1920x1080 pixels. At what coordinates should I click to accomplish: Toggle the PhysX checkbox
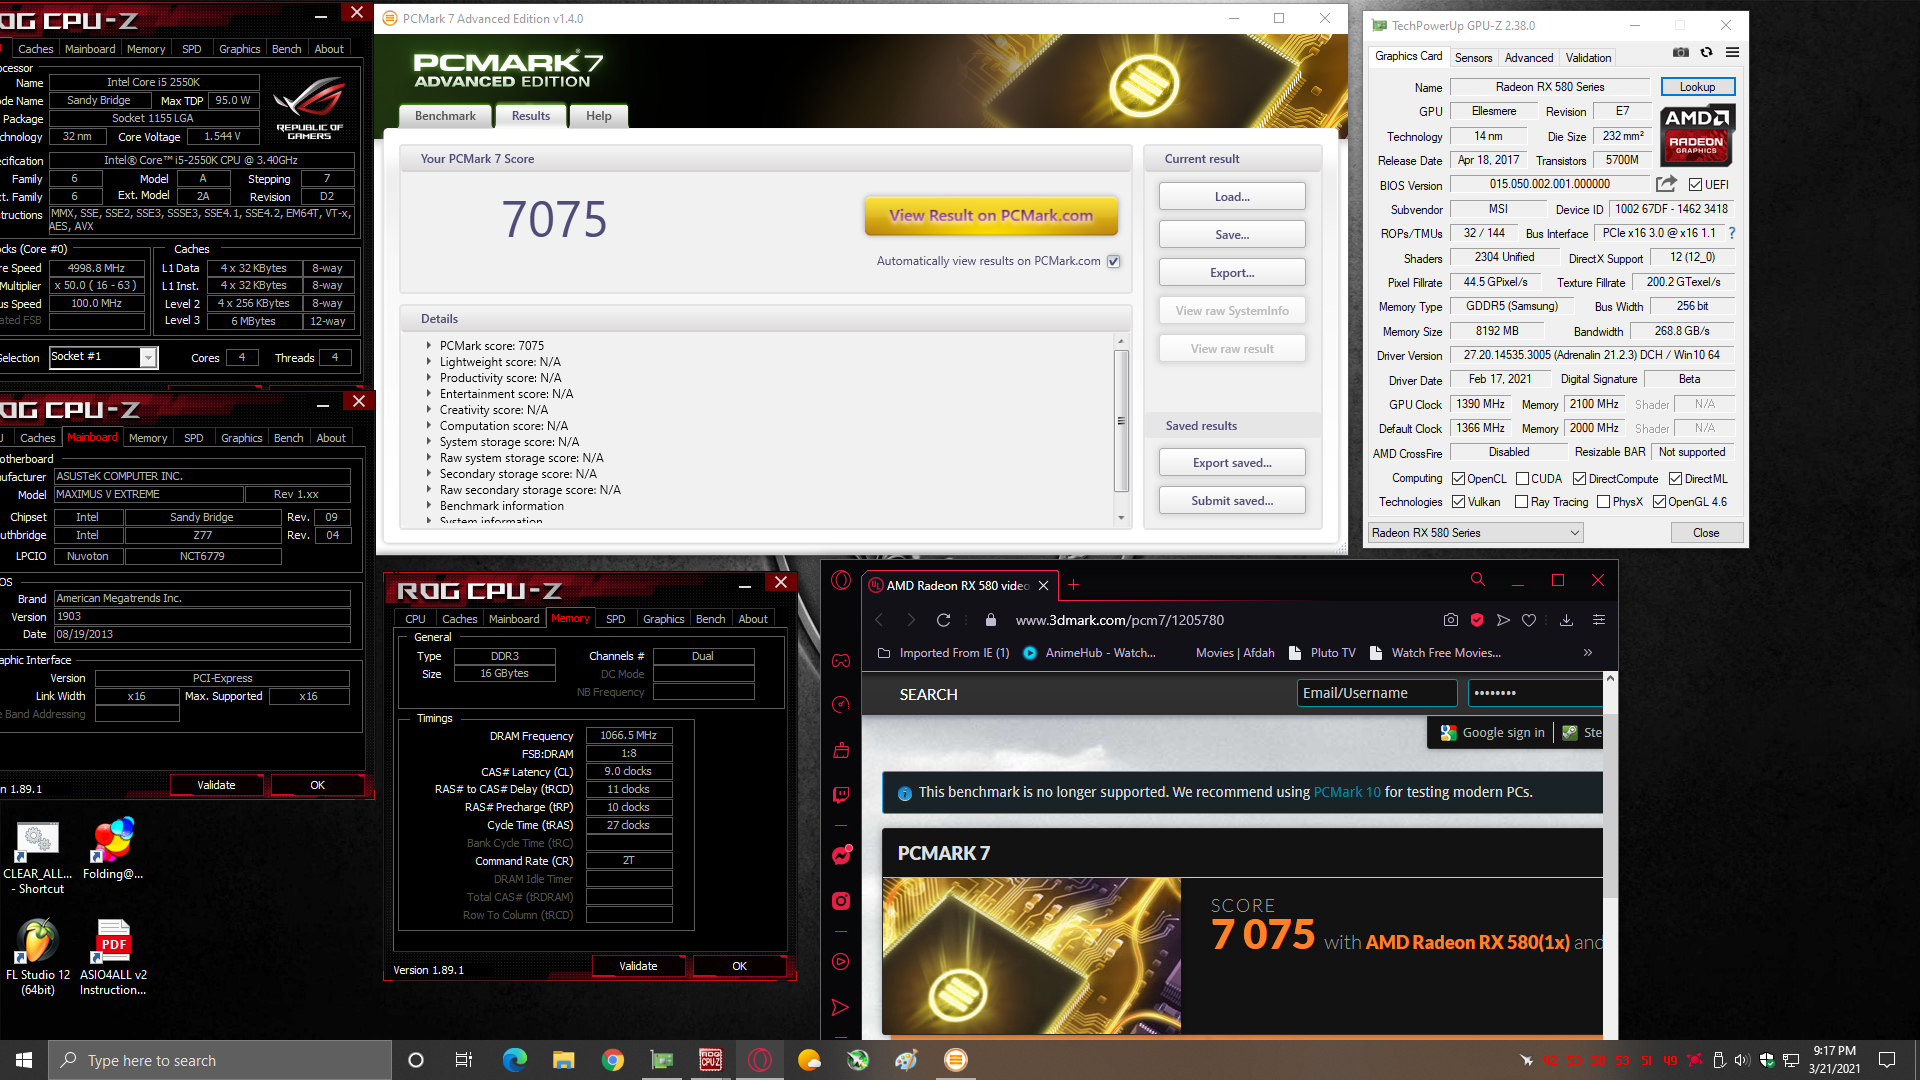(x=1603, y=502)
